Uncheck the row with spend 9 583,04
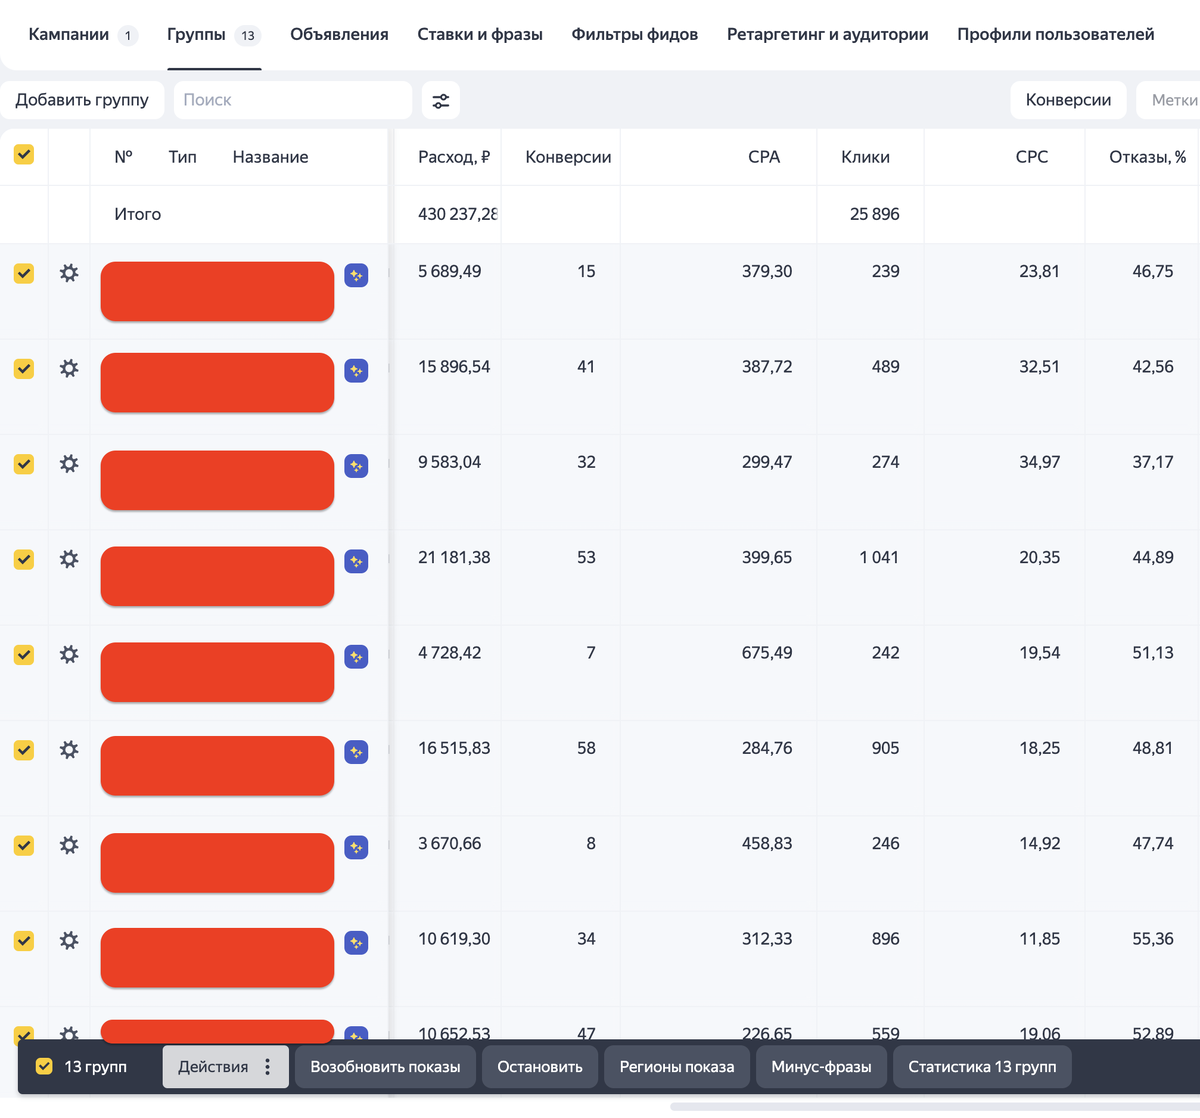The image size is (1200, 1118). 24,464
